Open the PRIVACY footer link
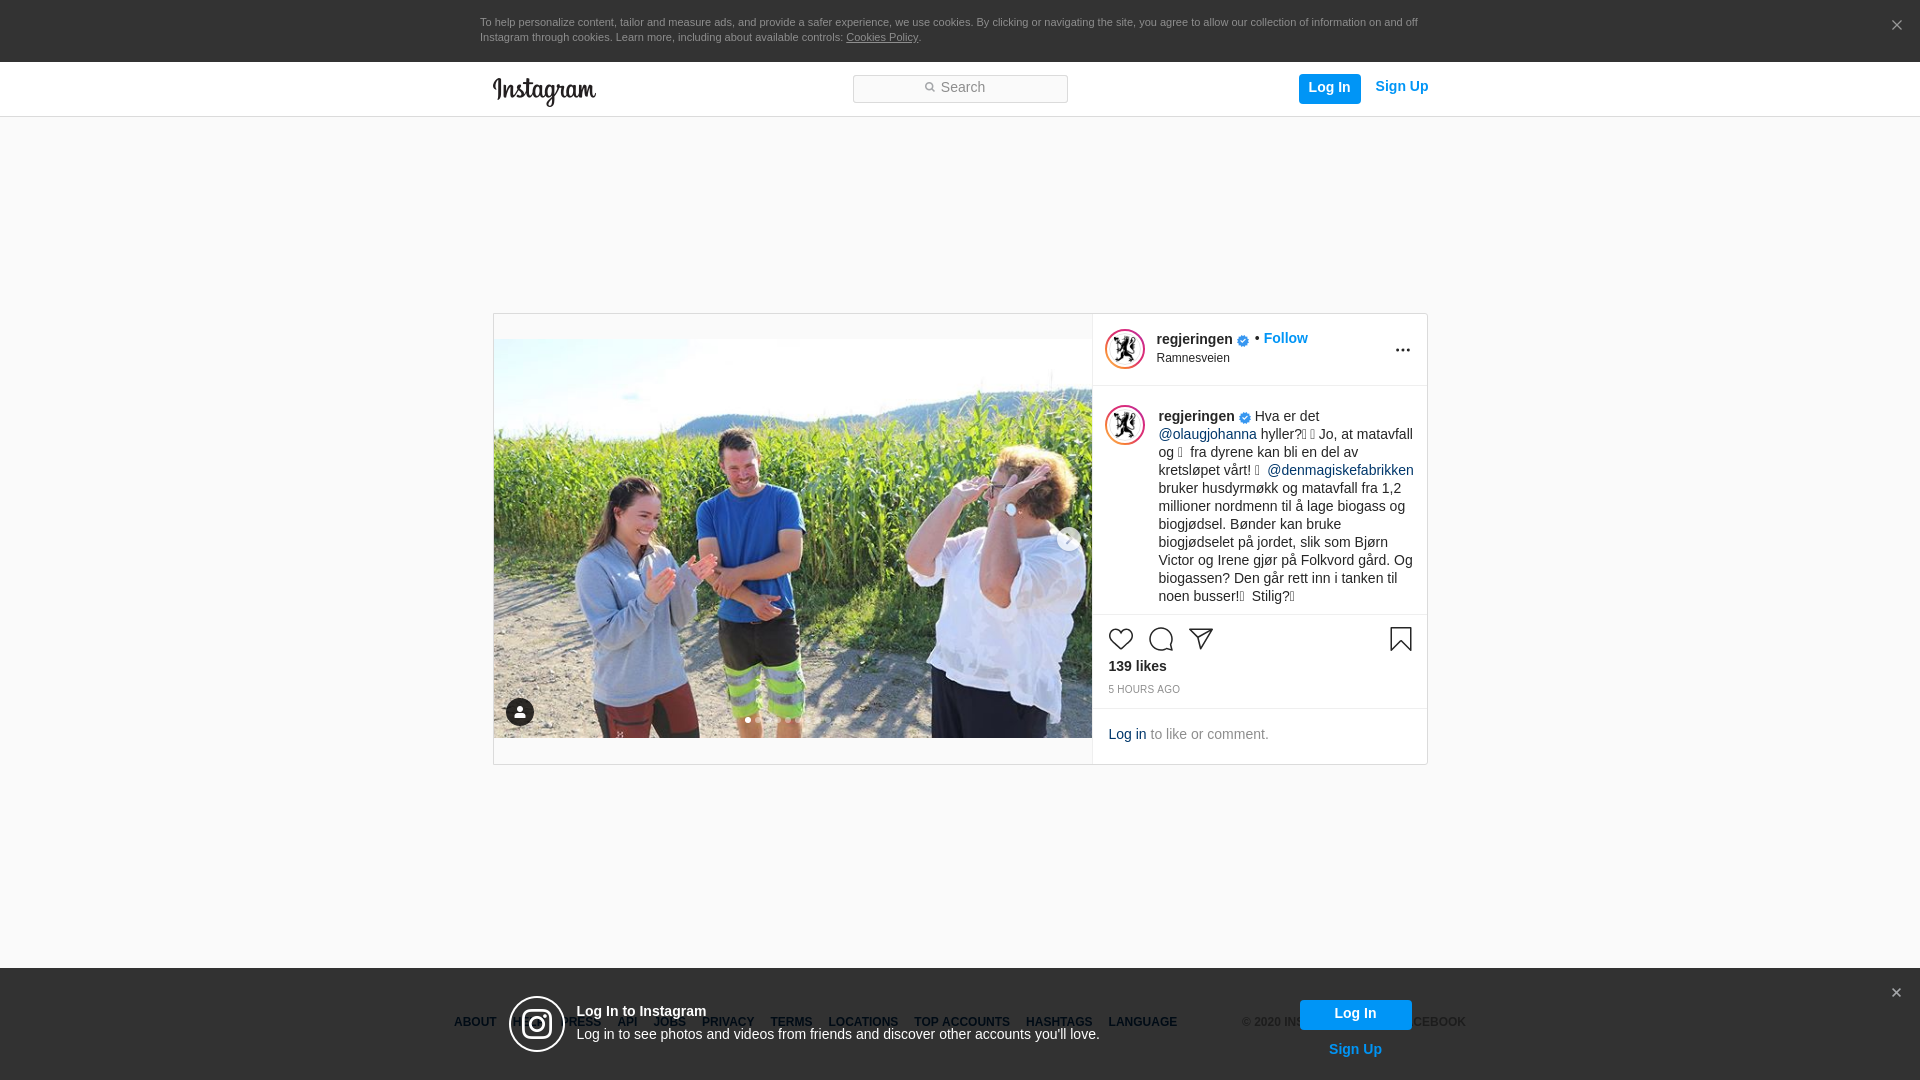 point(728,1022)
